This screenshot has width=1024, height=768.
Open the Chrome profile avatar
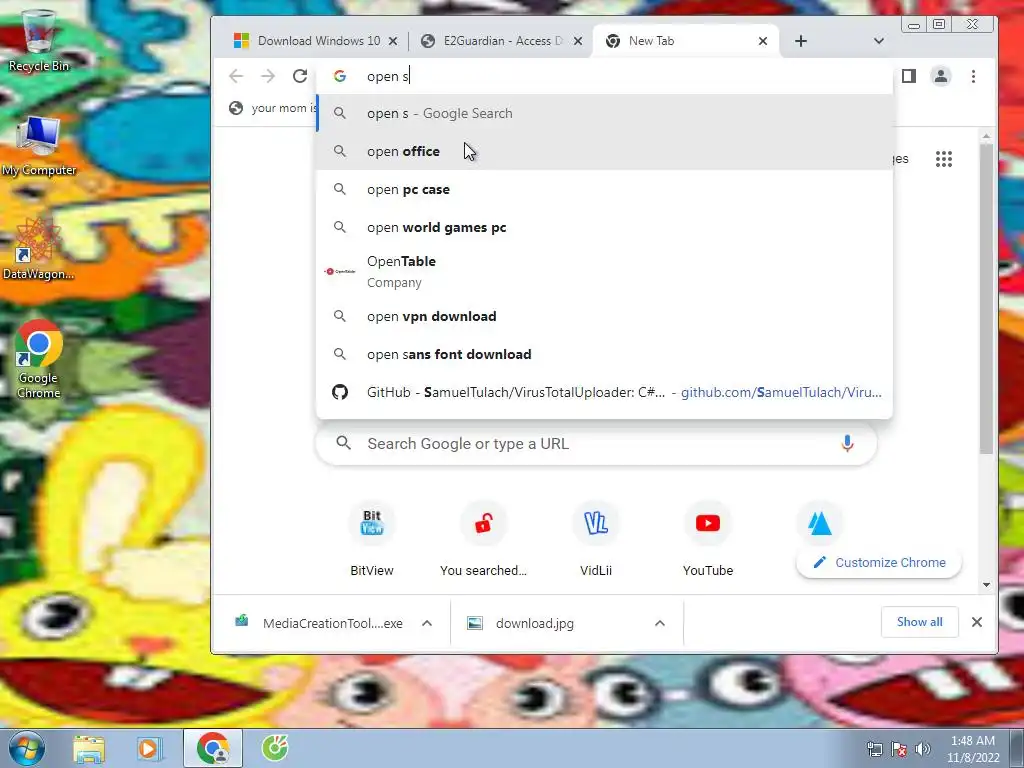(x=941, y=76)
